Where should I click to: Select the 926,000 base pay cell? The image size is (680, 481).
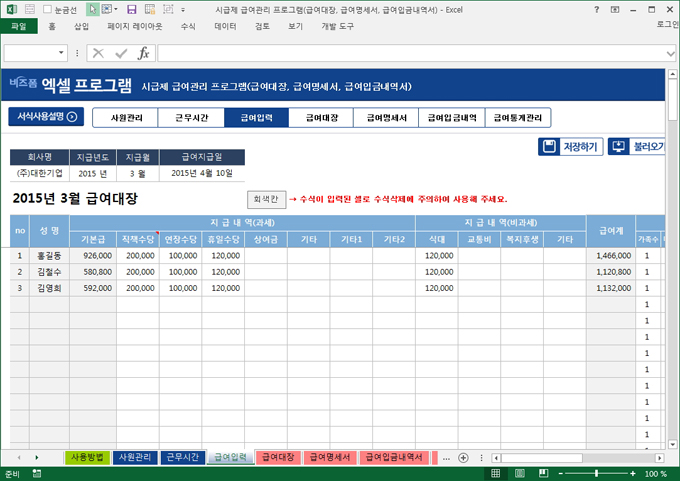(x=93, y=255)
